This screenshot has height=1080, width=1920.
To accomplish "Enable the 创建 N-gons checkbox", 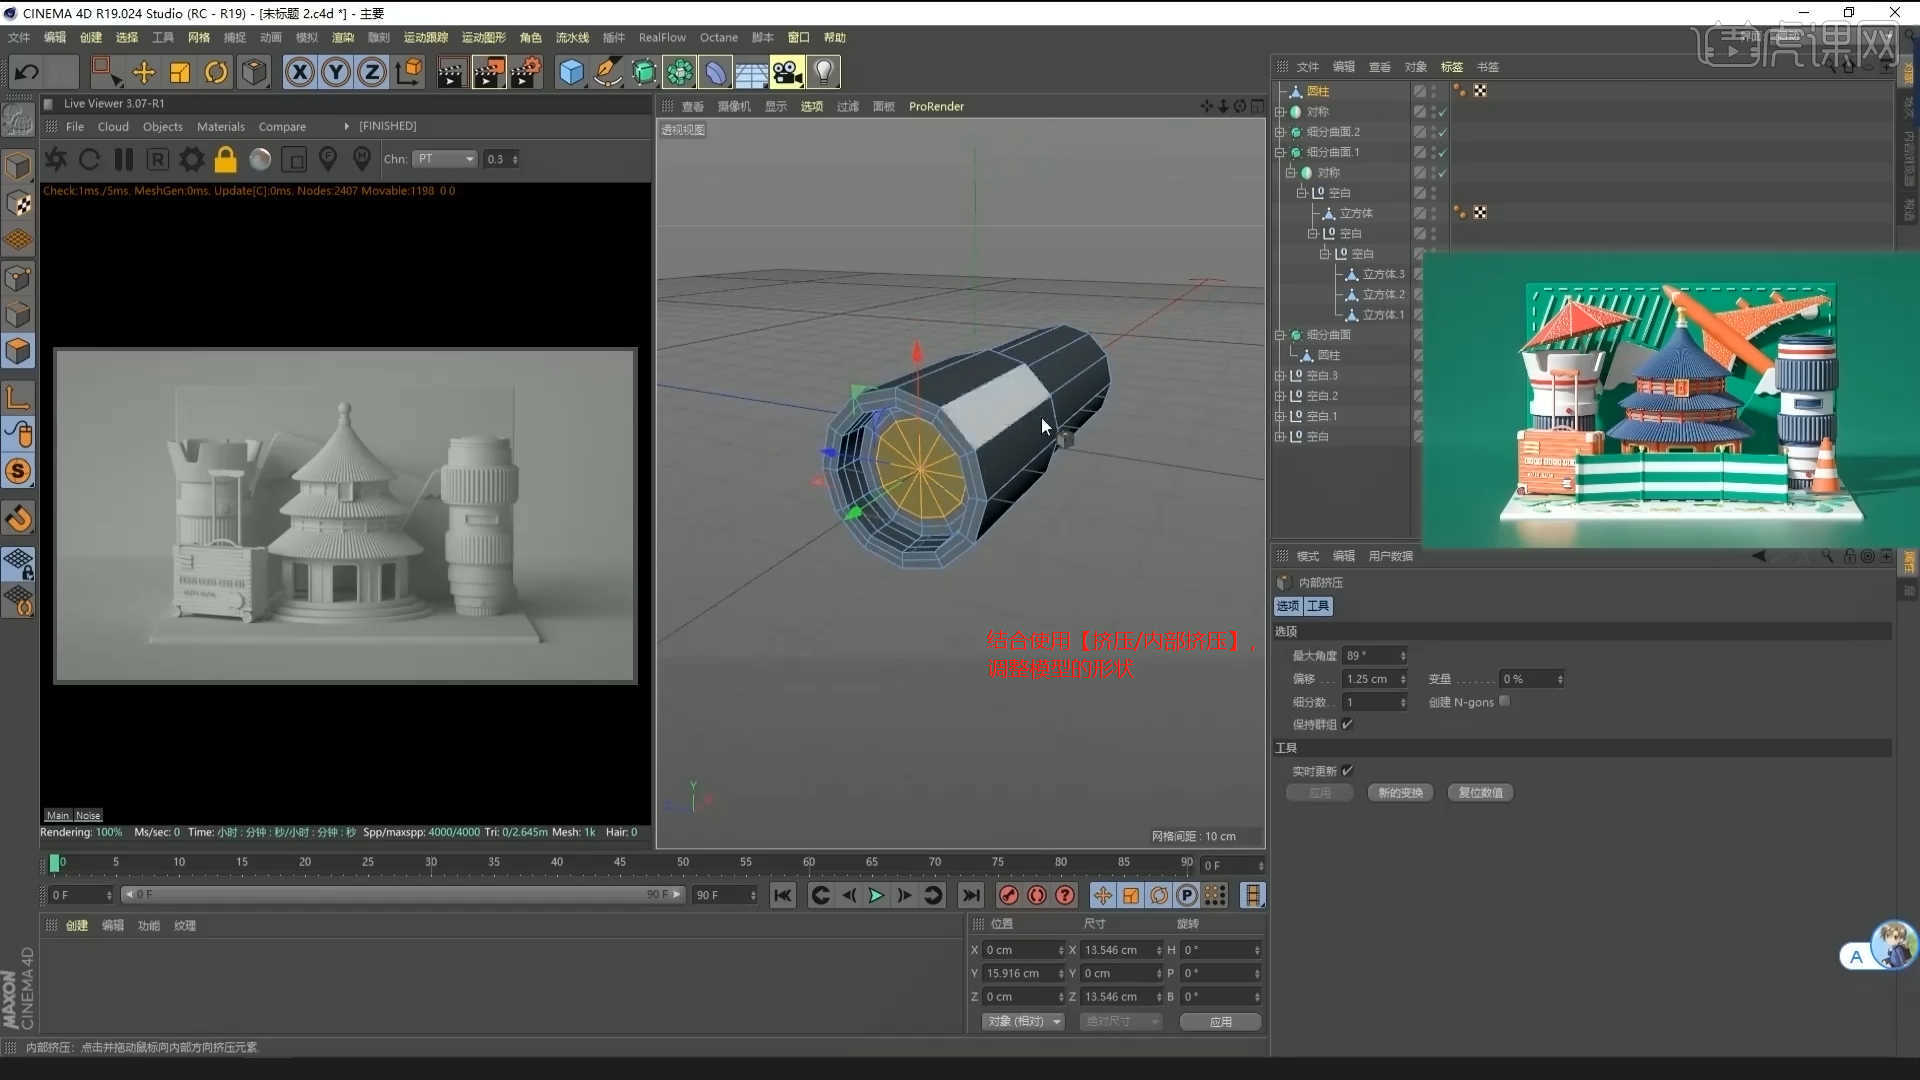I will (1505, 701).
